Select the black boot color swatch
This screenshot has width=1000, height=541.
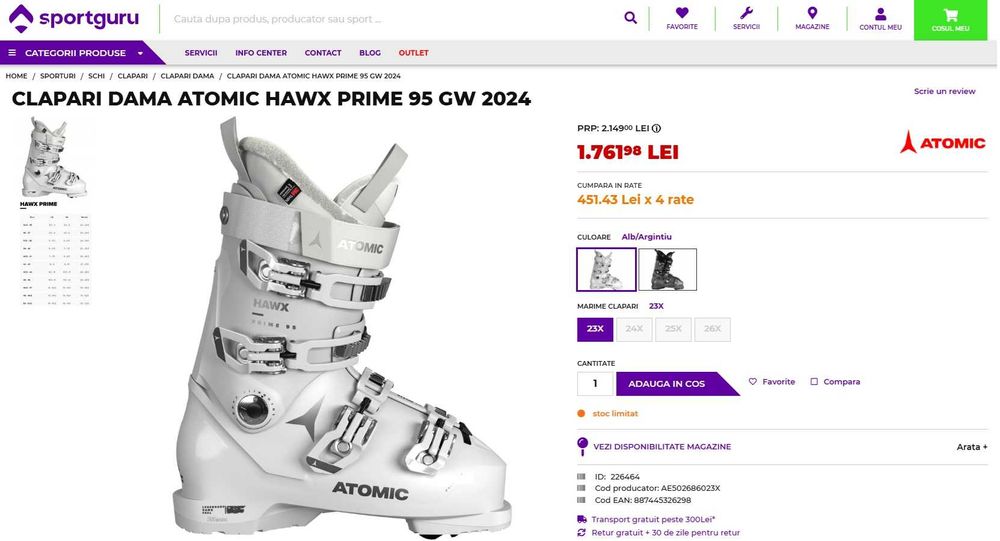coord(668,269)
